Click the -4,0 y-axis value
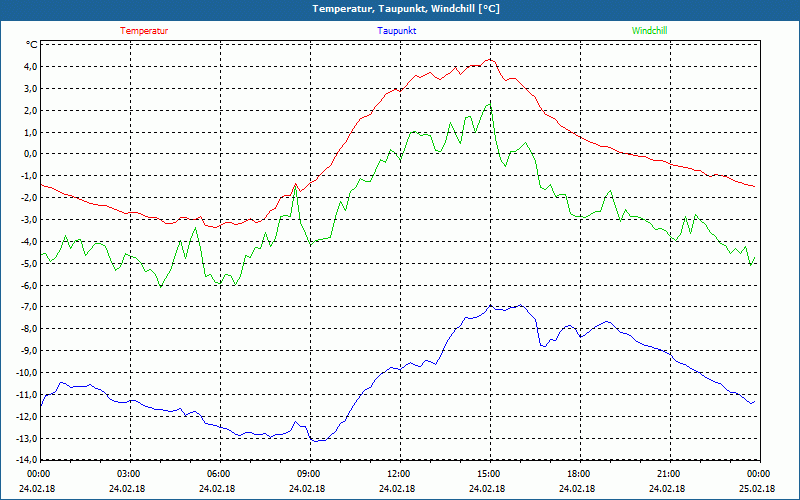This screenshot has width=800, height=500. point(28,242)
